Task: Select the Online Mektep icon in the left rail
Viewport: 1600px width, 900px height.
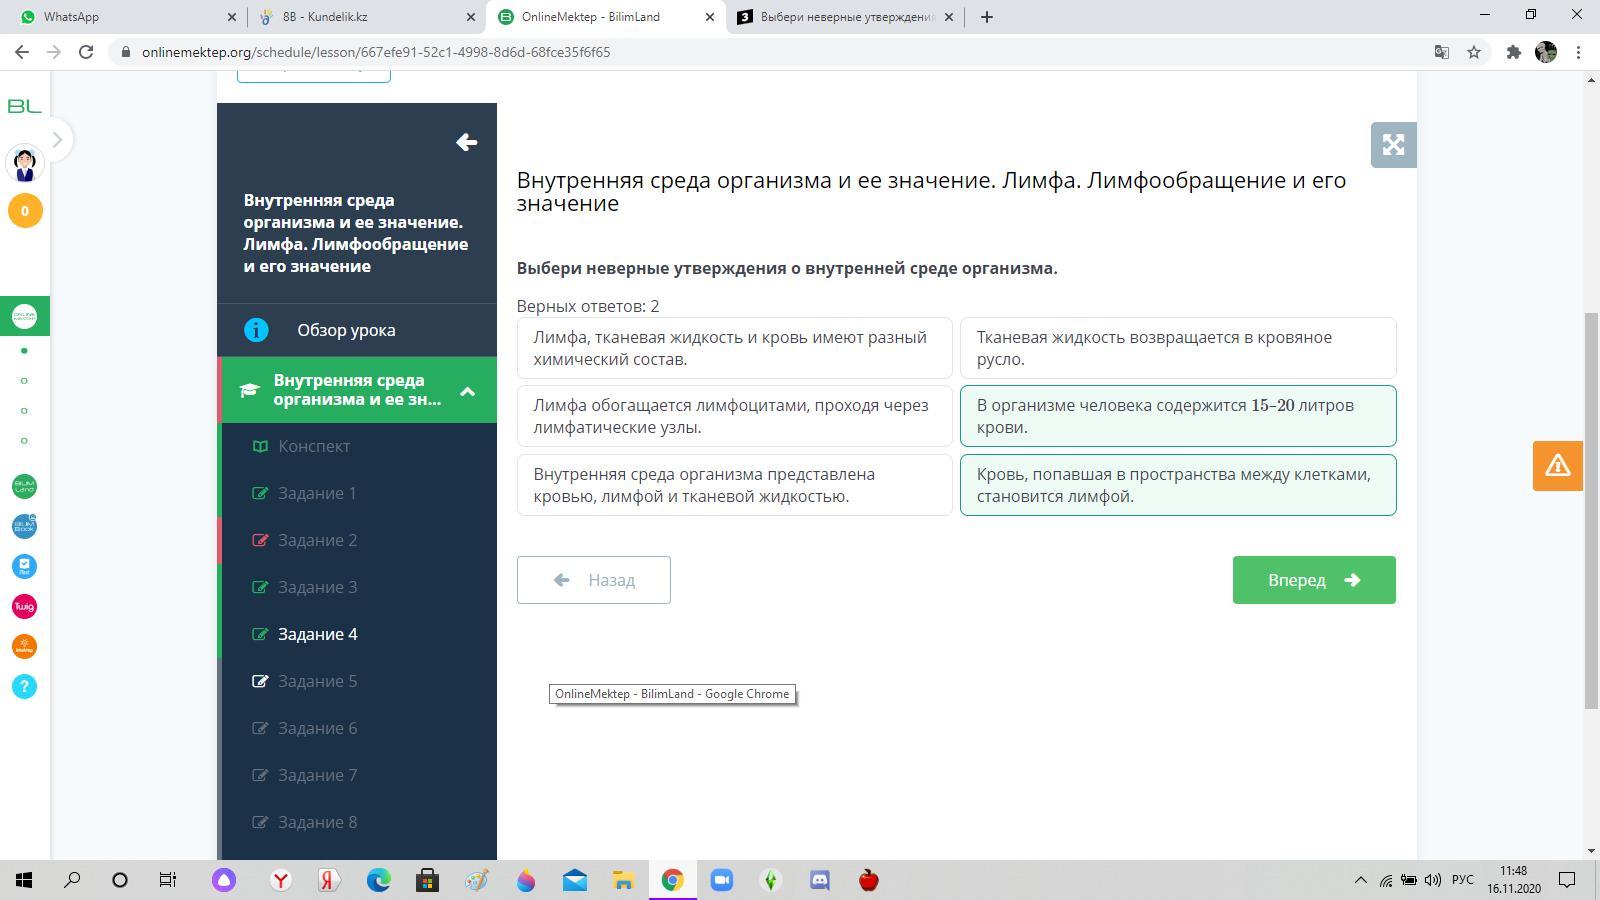Action: tap(24, 316)
